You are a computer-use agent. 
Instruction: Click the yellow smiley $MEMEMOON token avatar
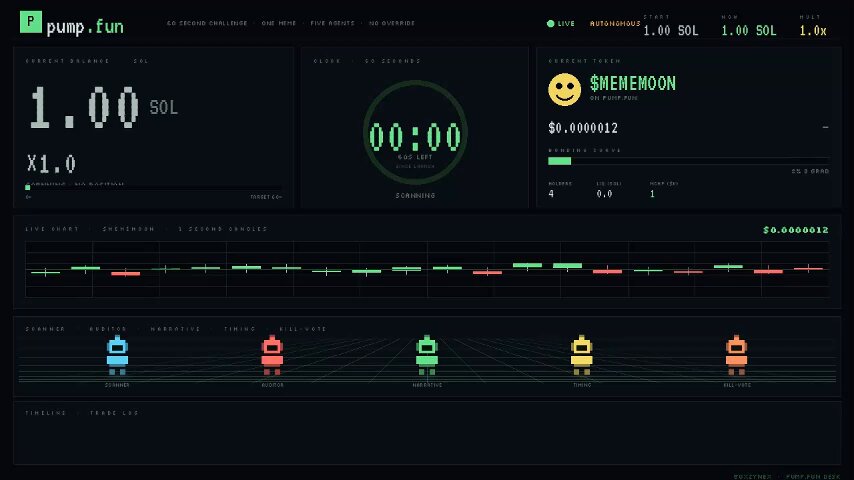click(564, 89)
